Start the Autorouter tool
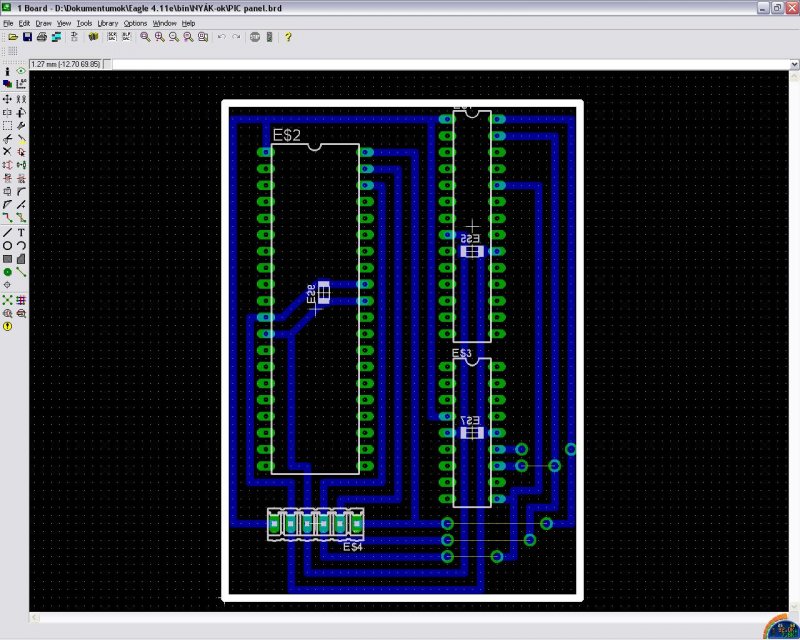Viewport: 800px width, 640px height. 21,300
